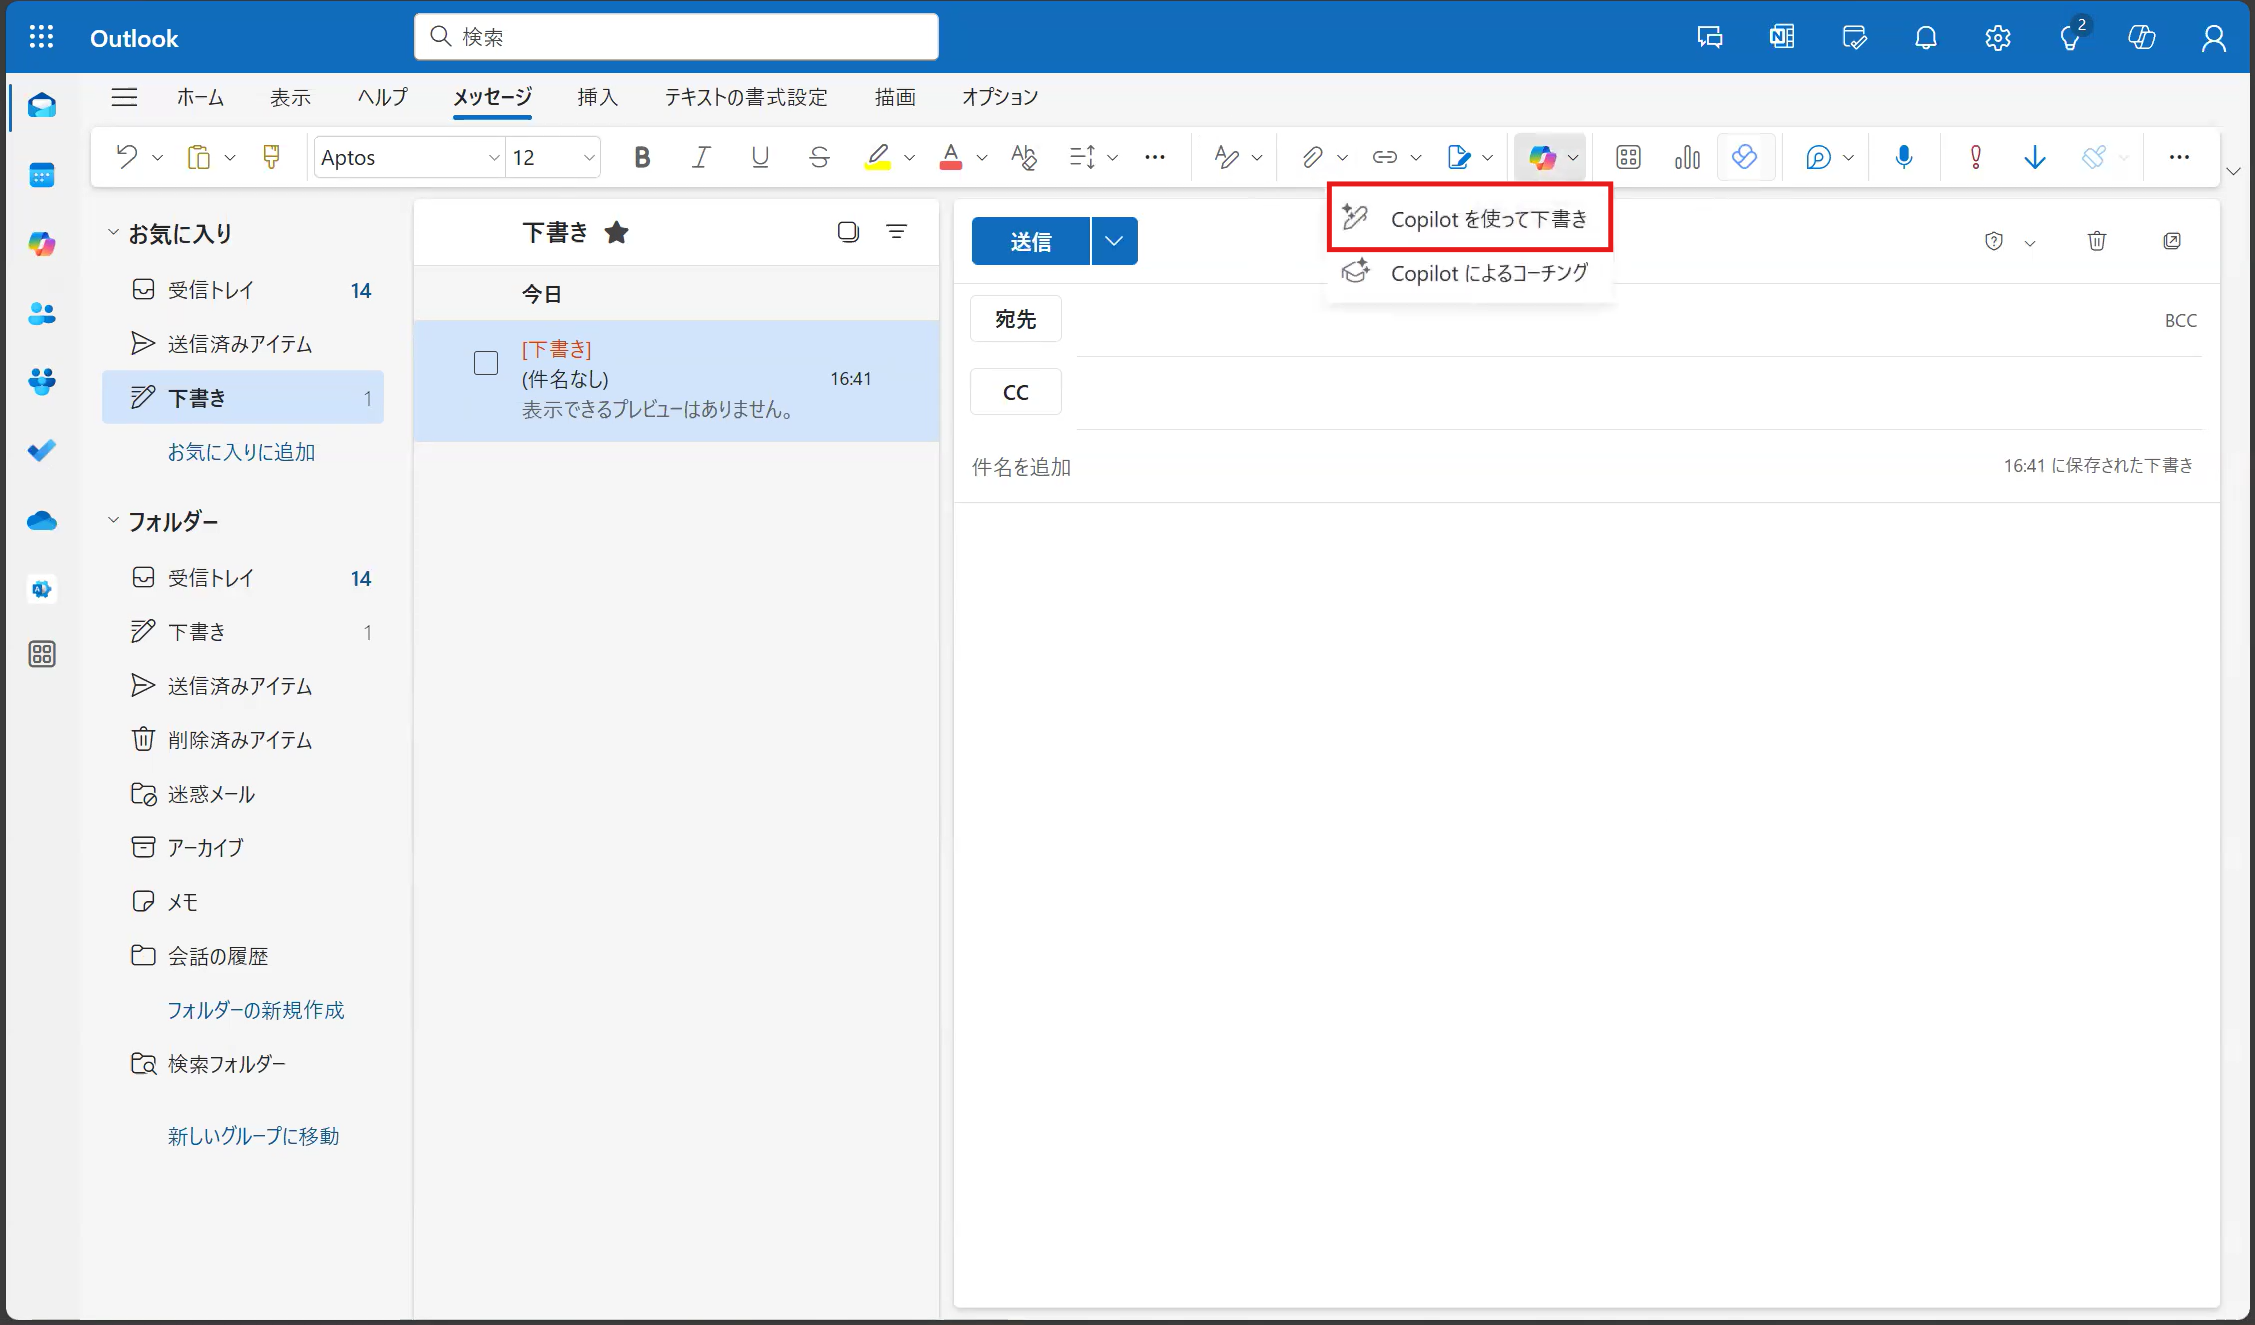This screenshot has width=2255, height=1325.
Task: Open highlight color dropdown arrow
Action: [x=909, y=158]
